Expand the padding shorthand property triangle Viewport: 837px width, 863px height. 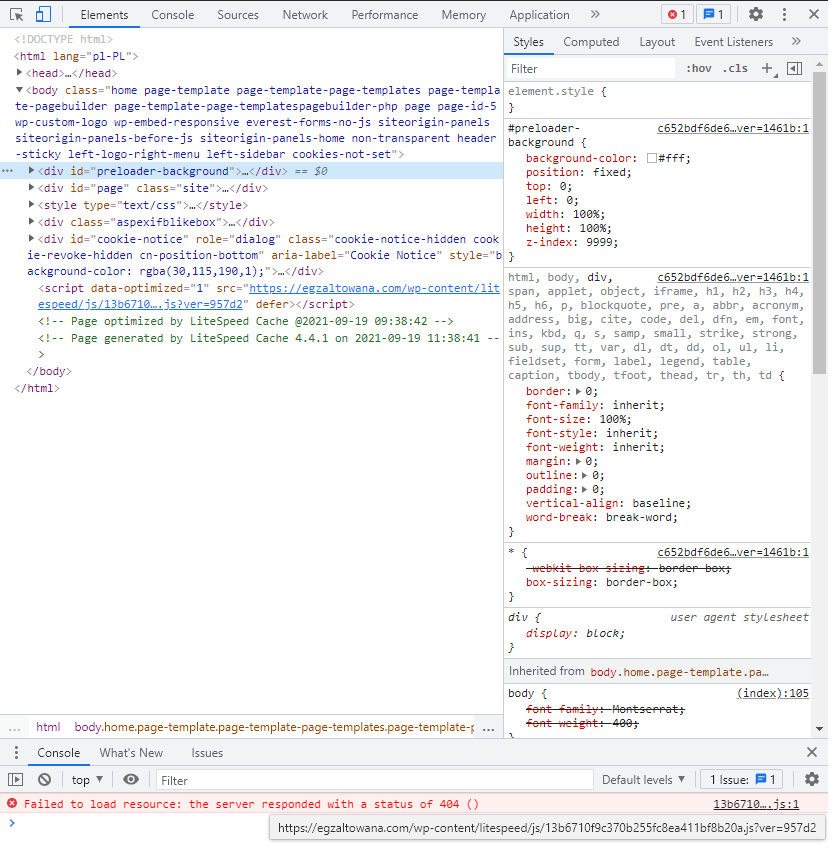click(585, 489)
